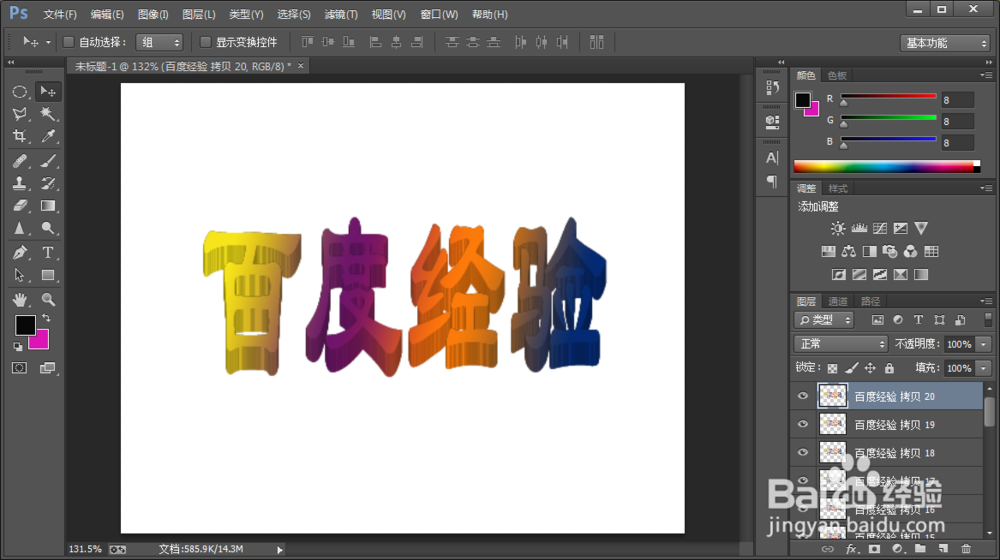Select the Crop tool
This screenshot has width=1000, height=560.
coord(20,136)
